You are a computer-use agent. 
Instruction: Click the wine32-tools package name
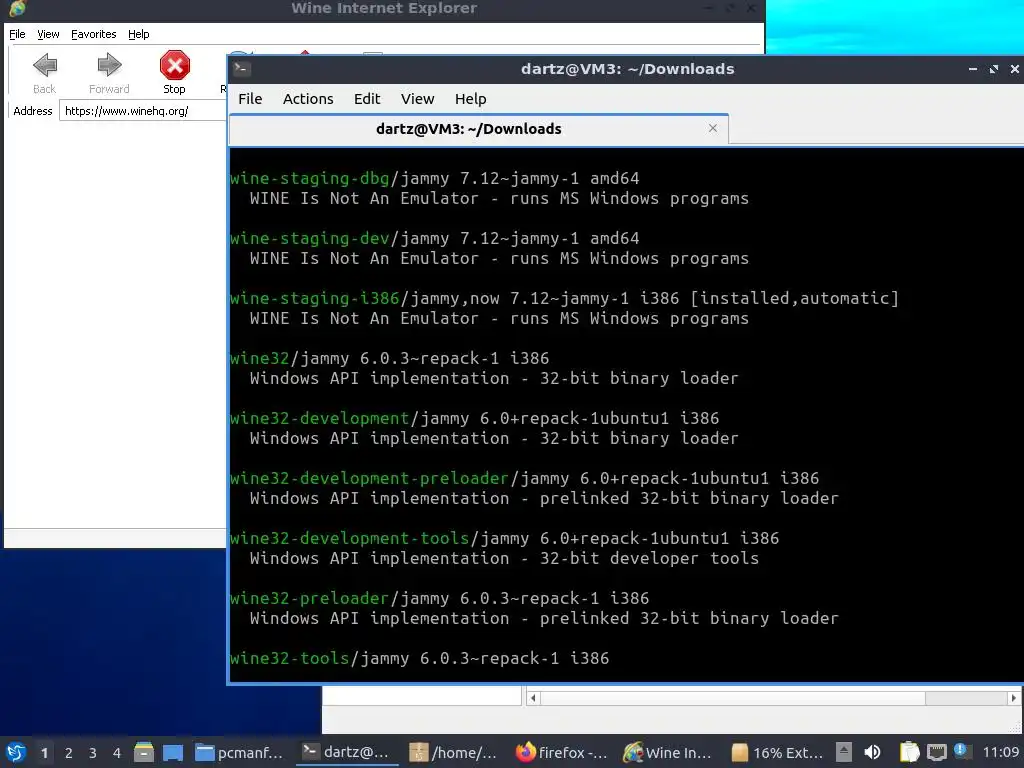pyautogui.click(x=289, y=658)
